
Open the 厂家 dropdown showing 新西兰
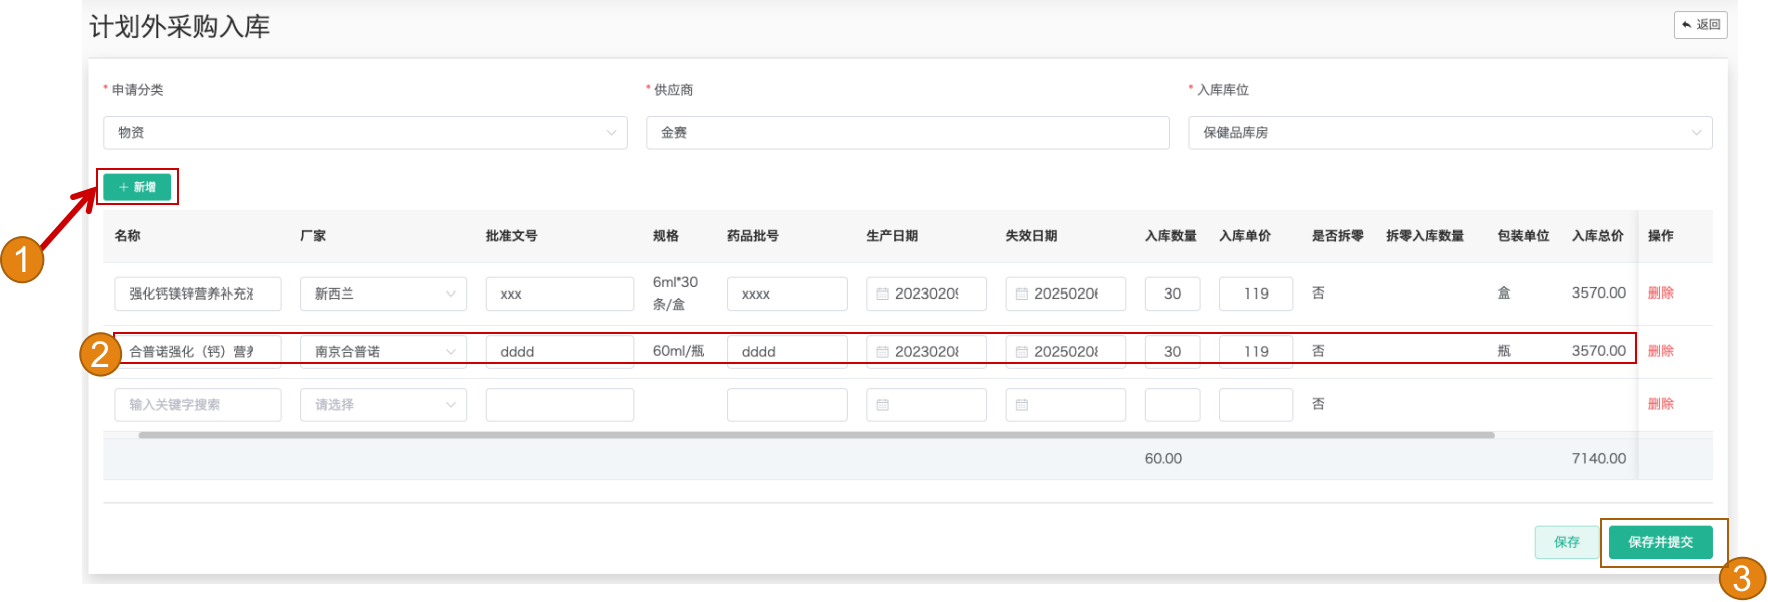(x=383, y=294)
